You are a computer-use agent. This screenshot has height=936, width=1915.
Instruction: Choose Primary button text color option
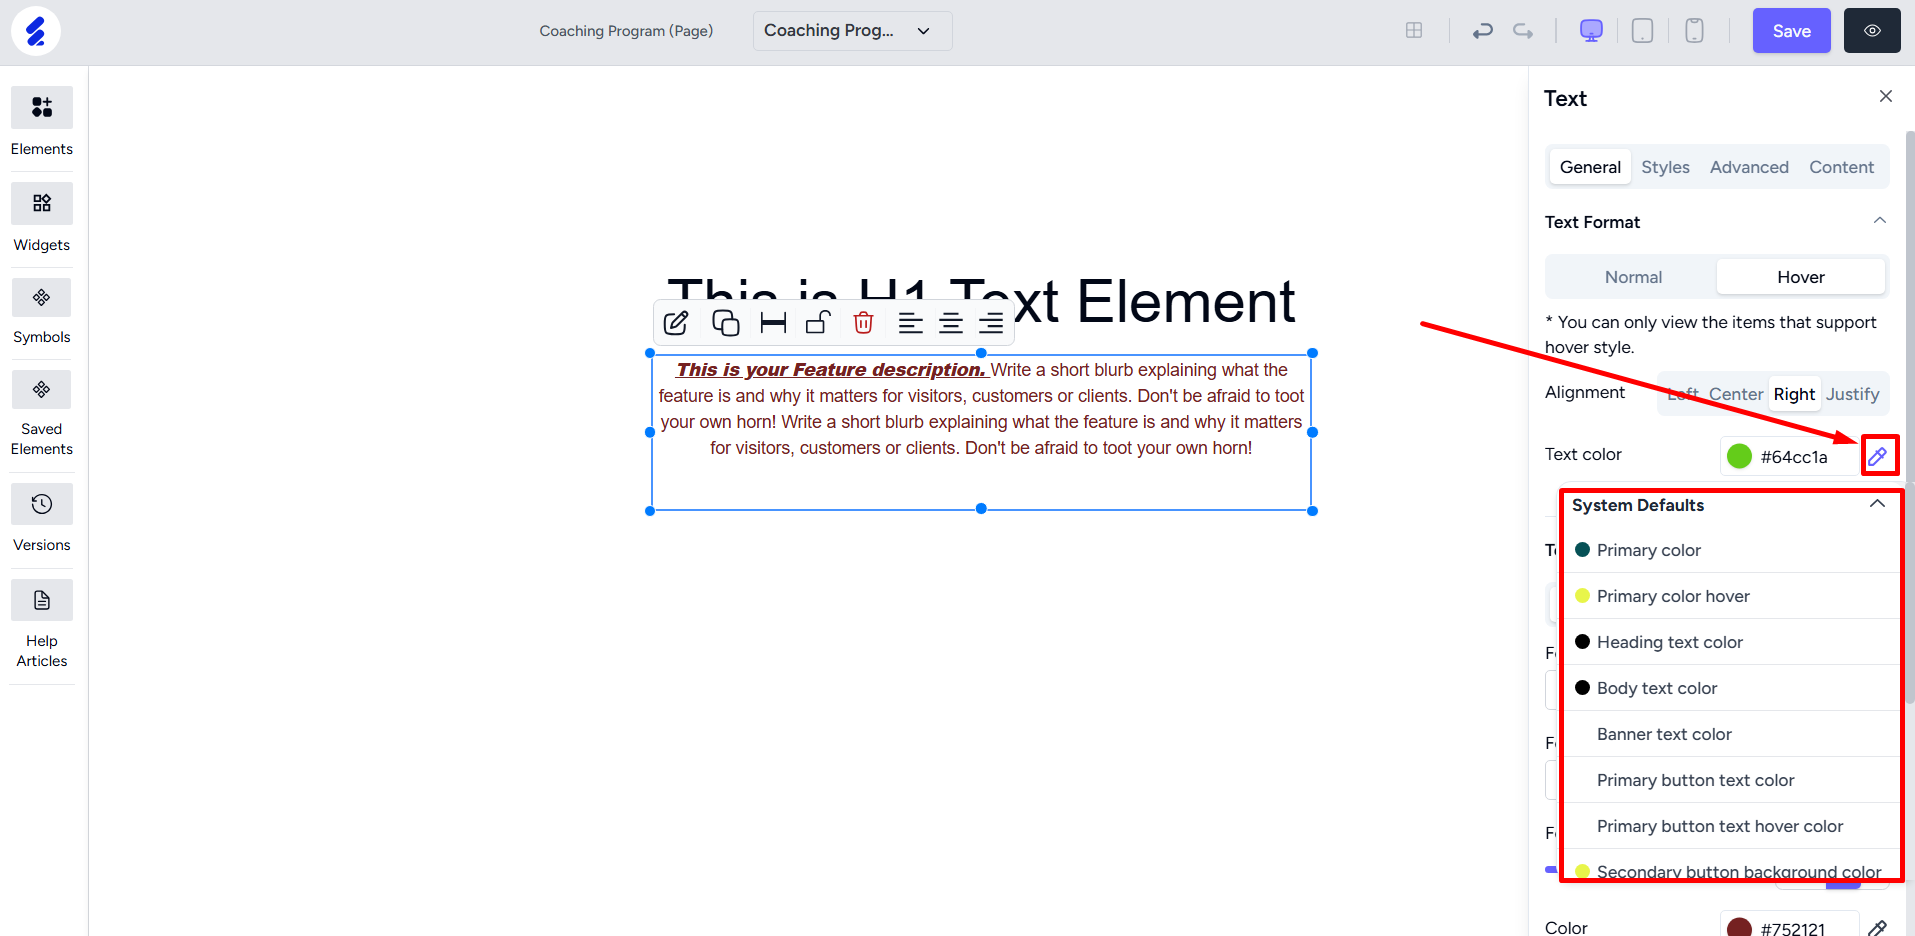1730,780
